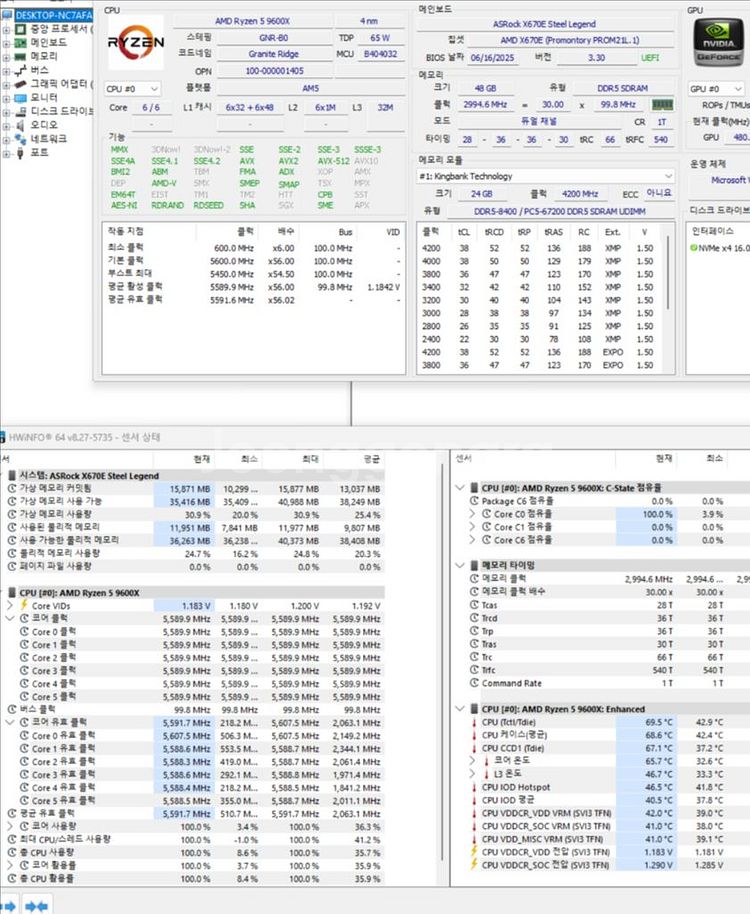Viewport: 750px width, 914px height.
Task: Expand the 코어 사용량 sensor row
Action: click(10, 827)
